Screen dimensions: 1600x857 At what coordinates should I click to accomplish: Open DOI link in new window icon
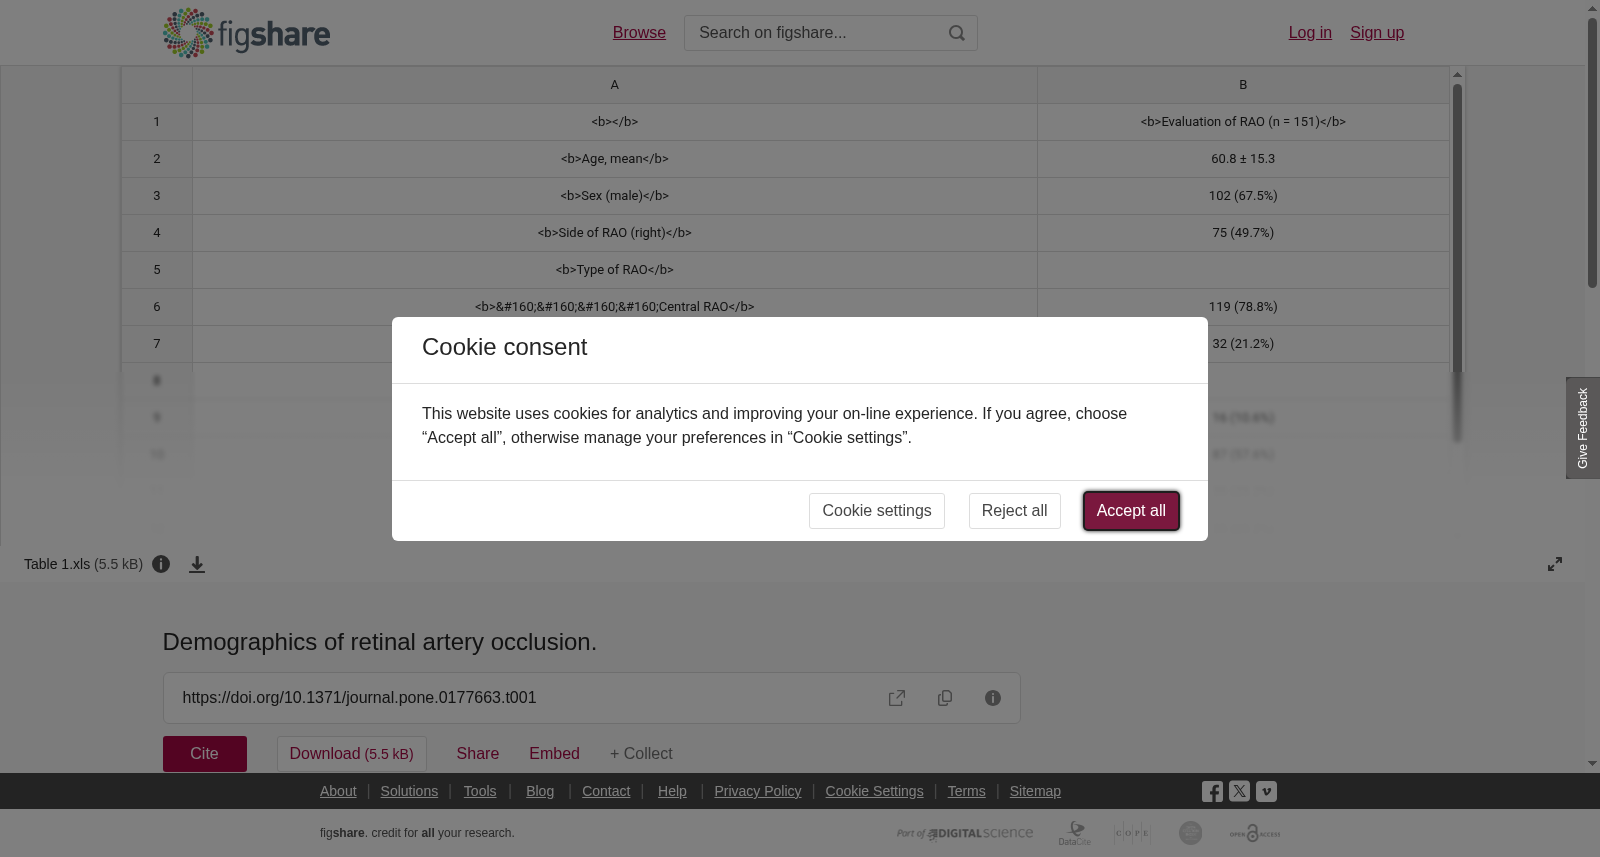point(897,698)
